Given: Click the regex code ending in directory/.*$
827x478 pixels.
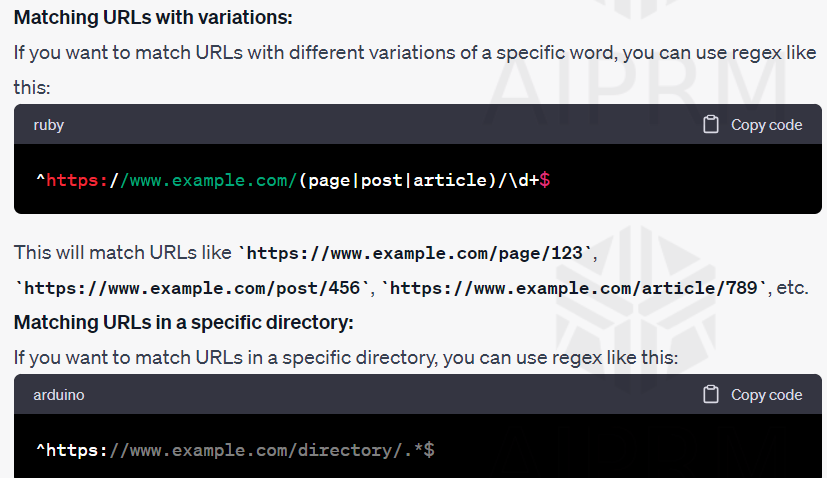Looking at the screenshot, I should (x=235, y=450).
